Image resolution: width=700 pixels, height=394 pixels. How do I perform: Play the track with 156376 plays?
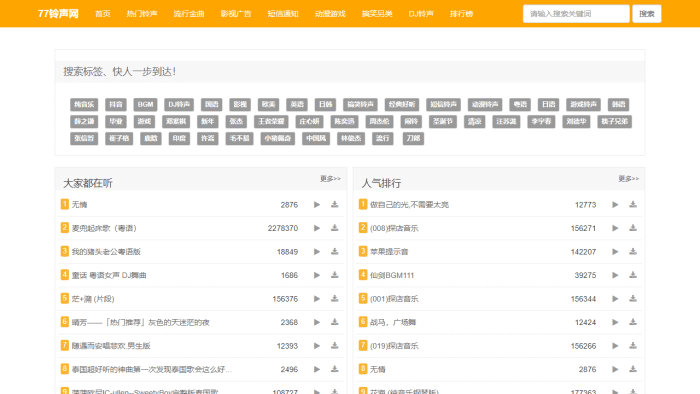point(317,299)
